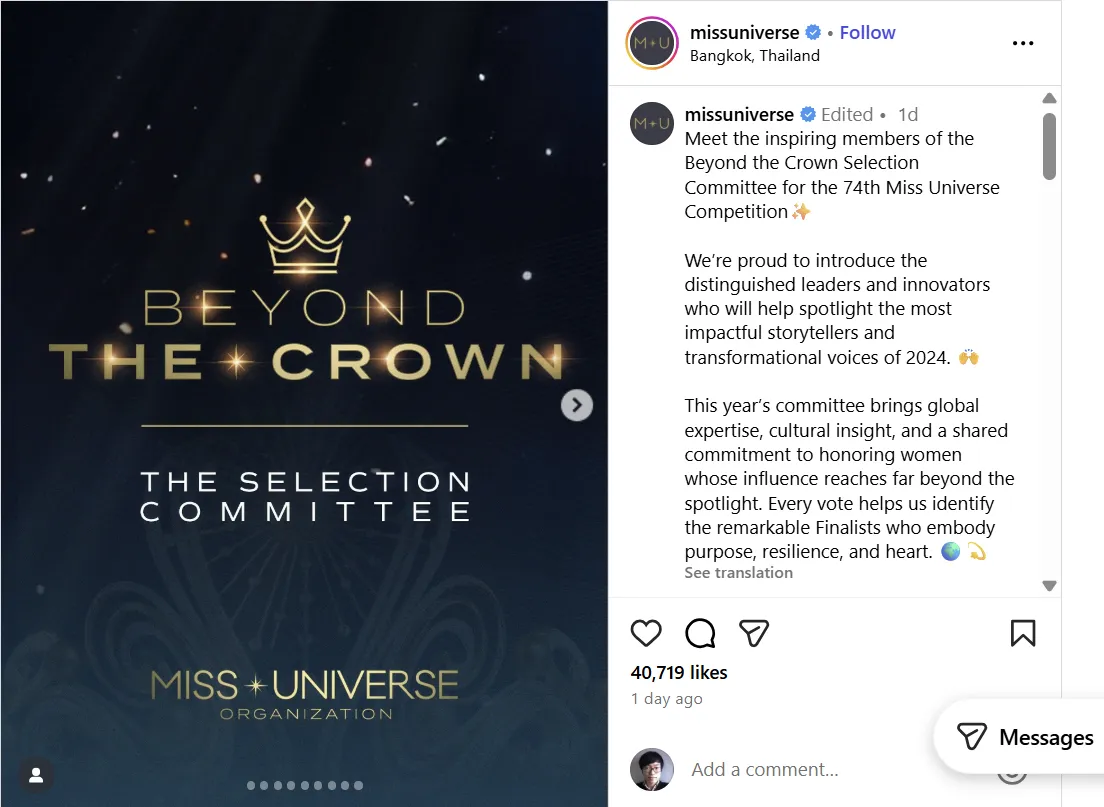
Task: Click the tagged people icon on image
Action: (36, 775)
